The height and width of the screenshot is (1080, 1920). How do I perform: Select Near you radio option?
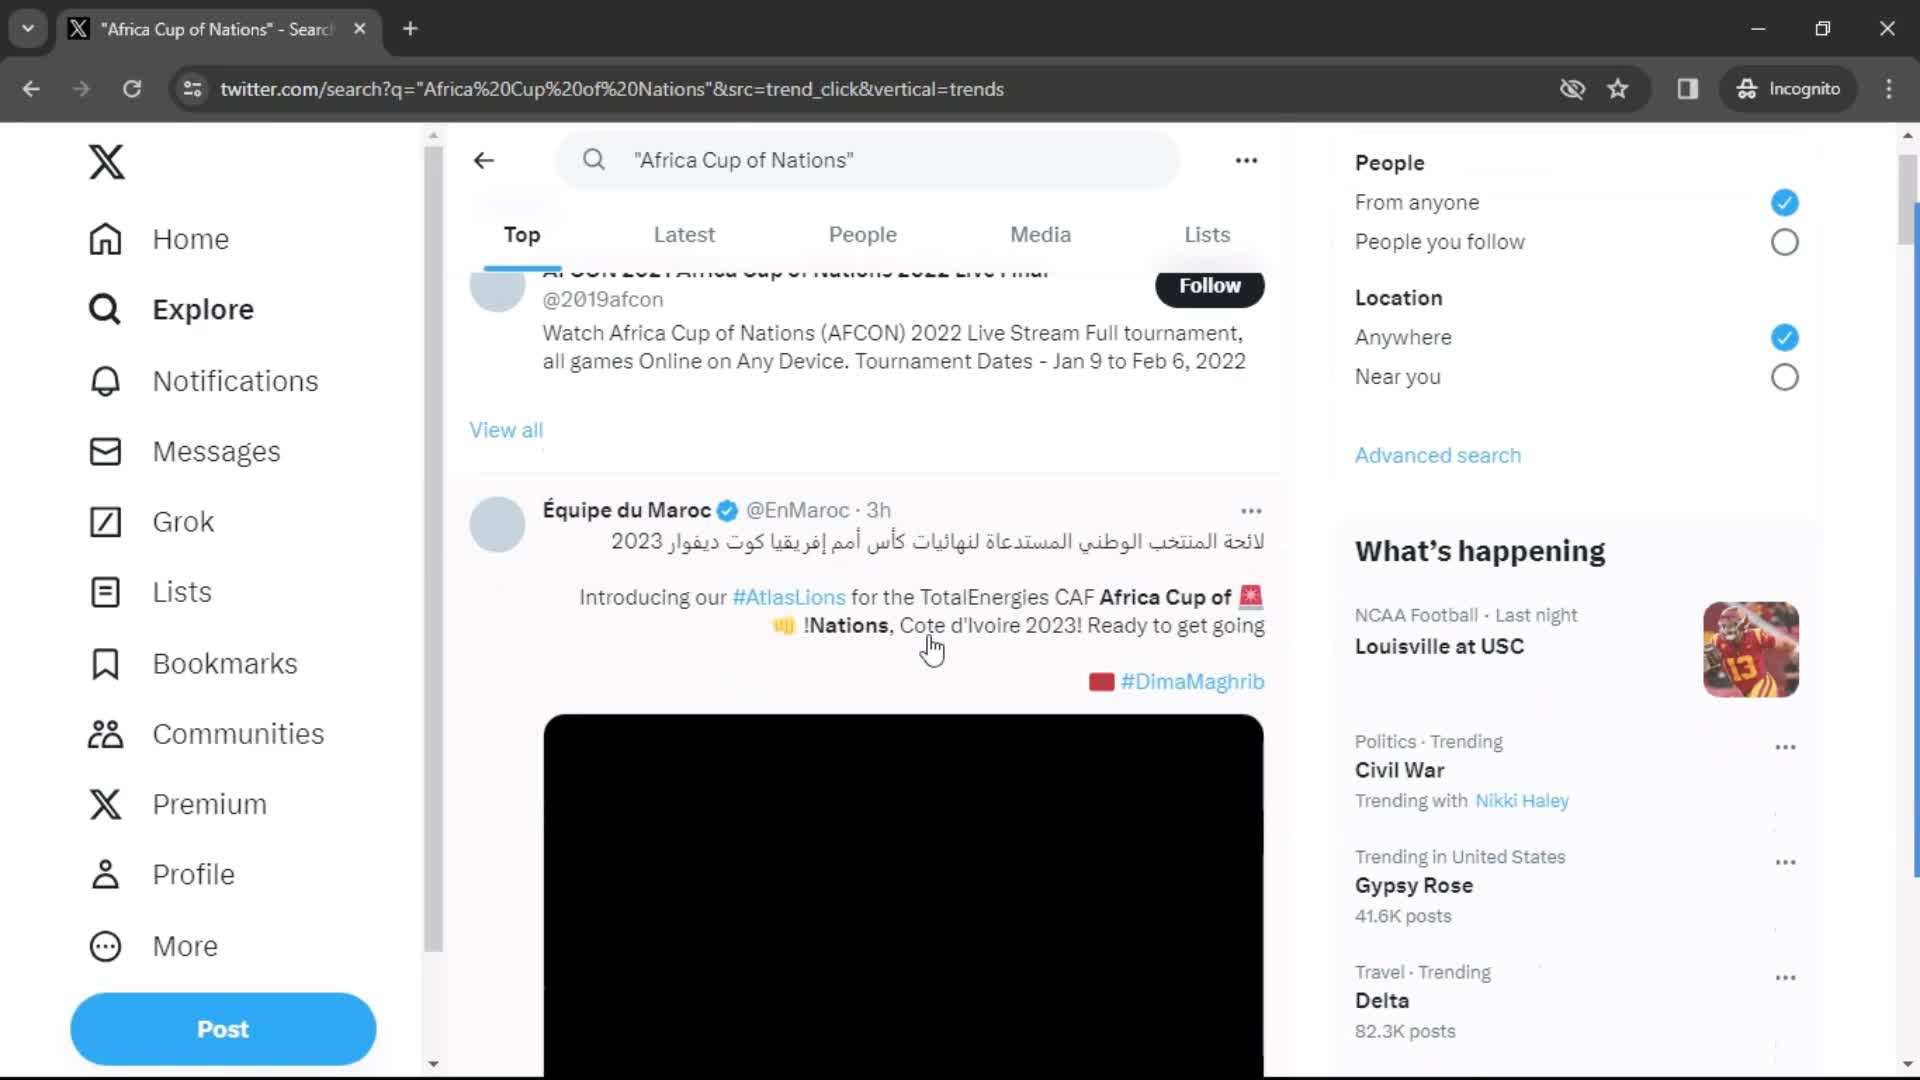[x=1784, y=377]
